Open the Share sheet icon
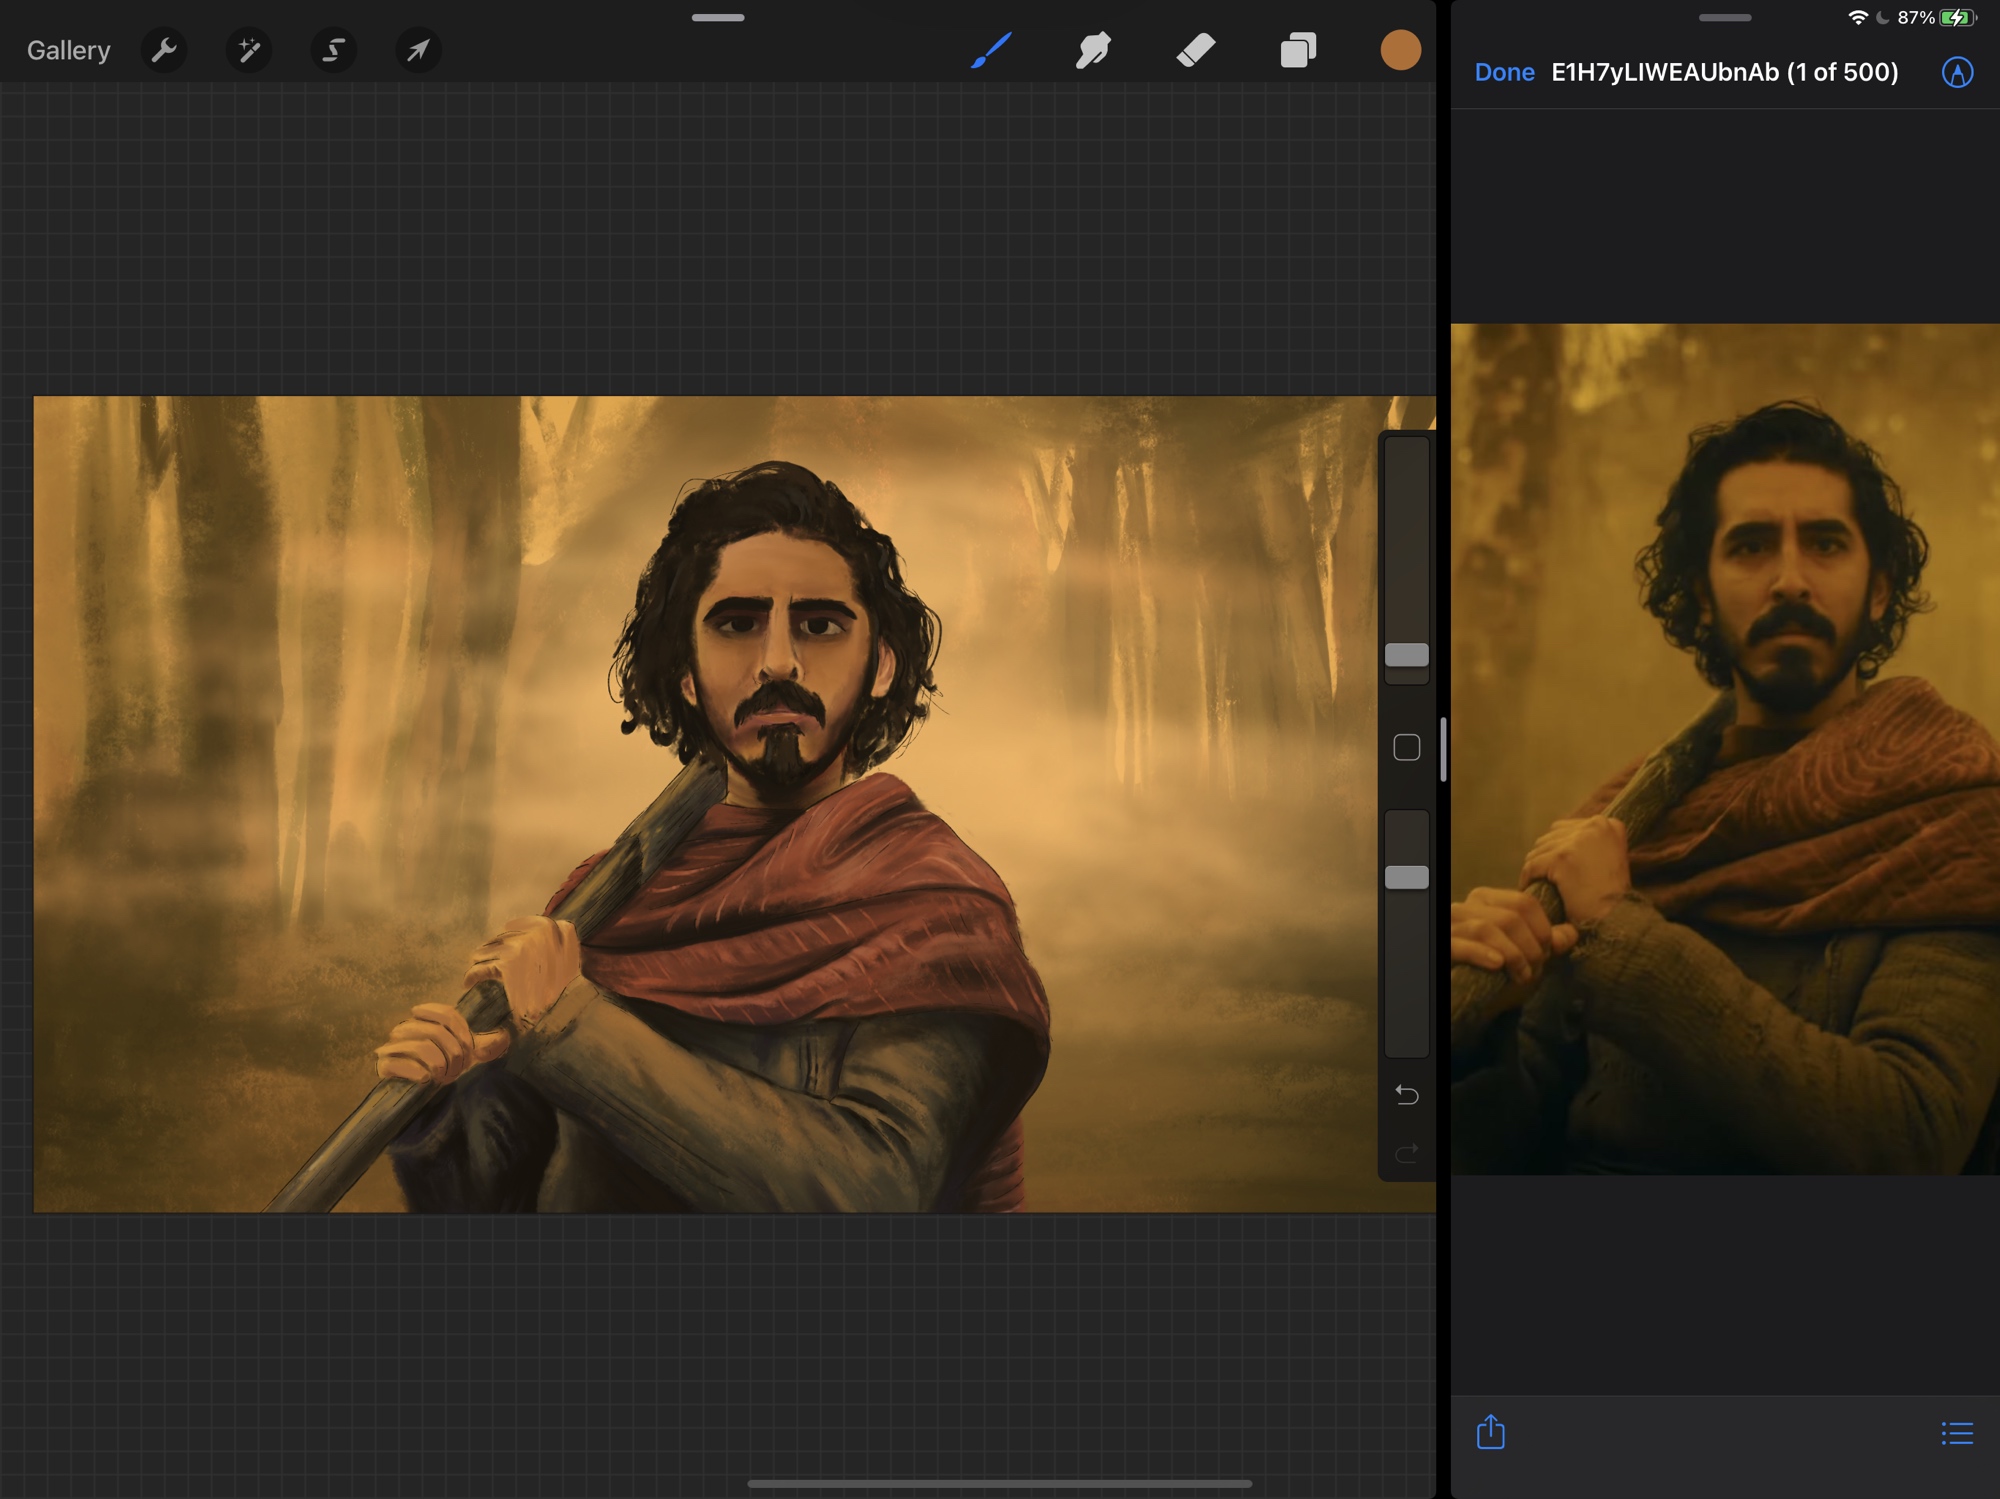This screenshot has width=2000, height=1499. coord(1490,1432)
